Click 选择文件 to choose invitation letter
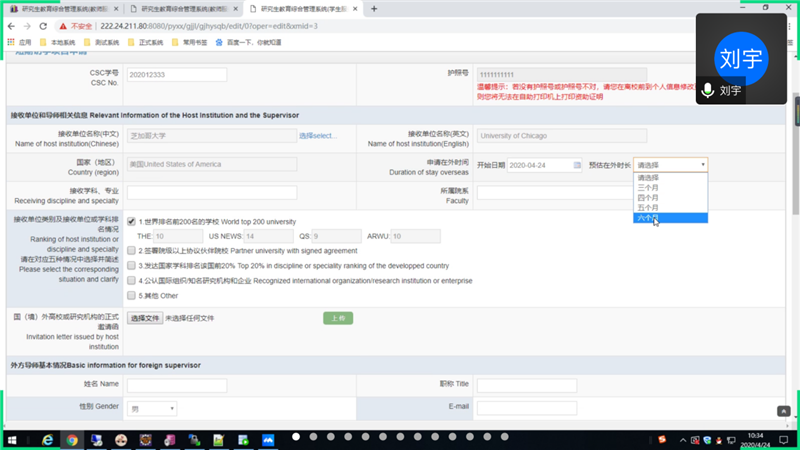This screenshot has width=800, height=450. [x=145, y=318]
